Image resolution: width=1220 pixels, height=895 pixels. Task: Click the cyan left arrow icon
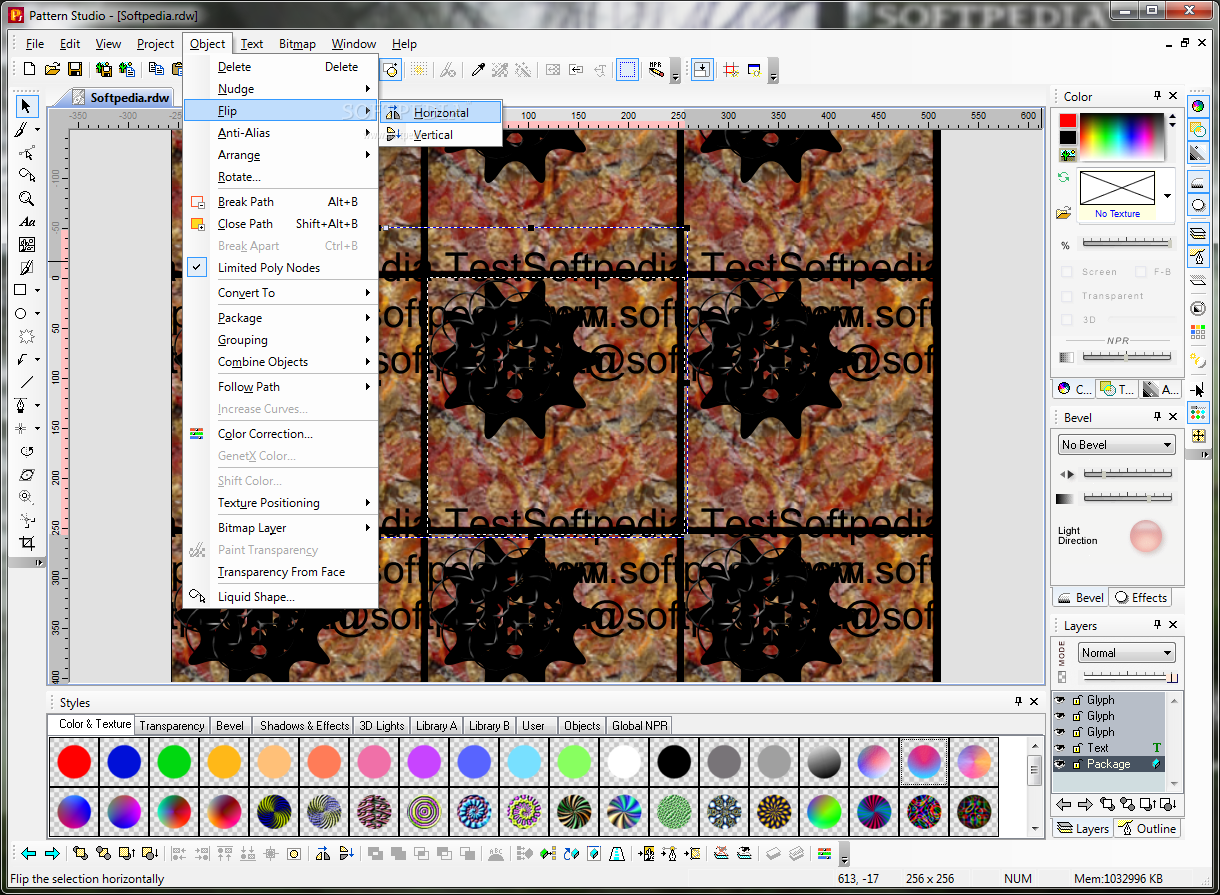tap(29, 853)
